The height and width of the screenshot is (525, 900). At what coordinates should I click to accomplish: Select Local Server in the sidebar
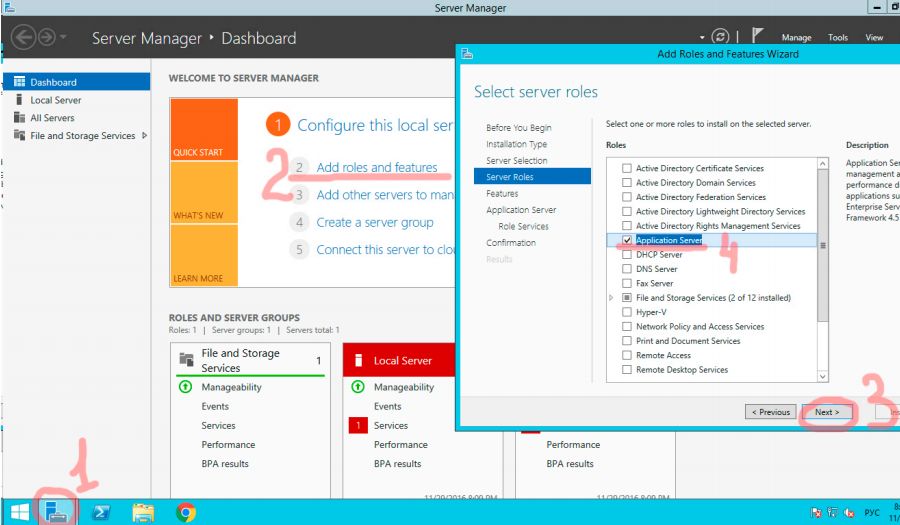click(x=56, y=100)
